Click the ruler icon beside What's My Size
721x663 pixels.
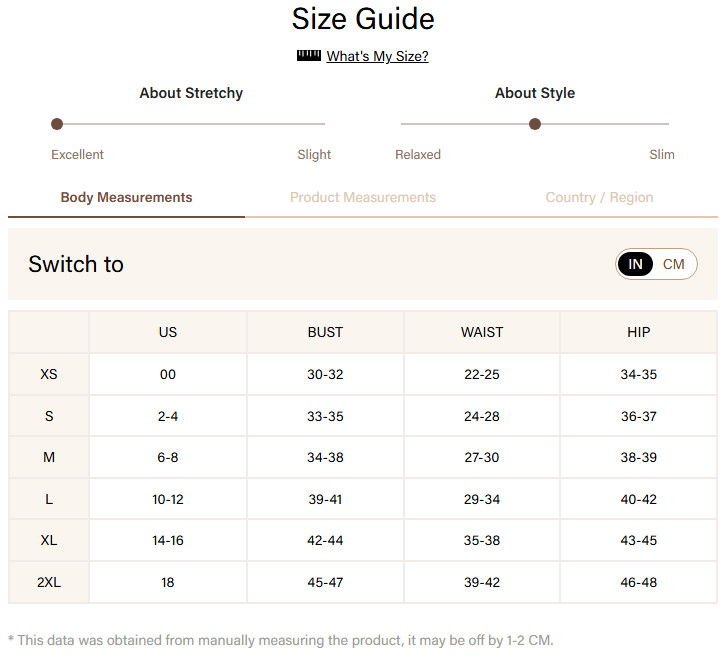309,56
